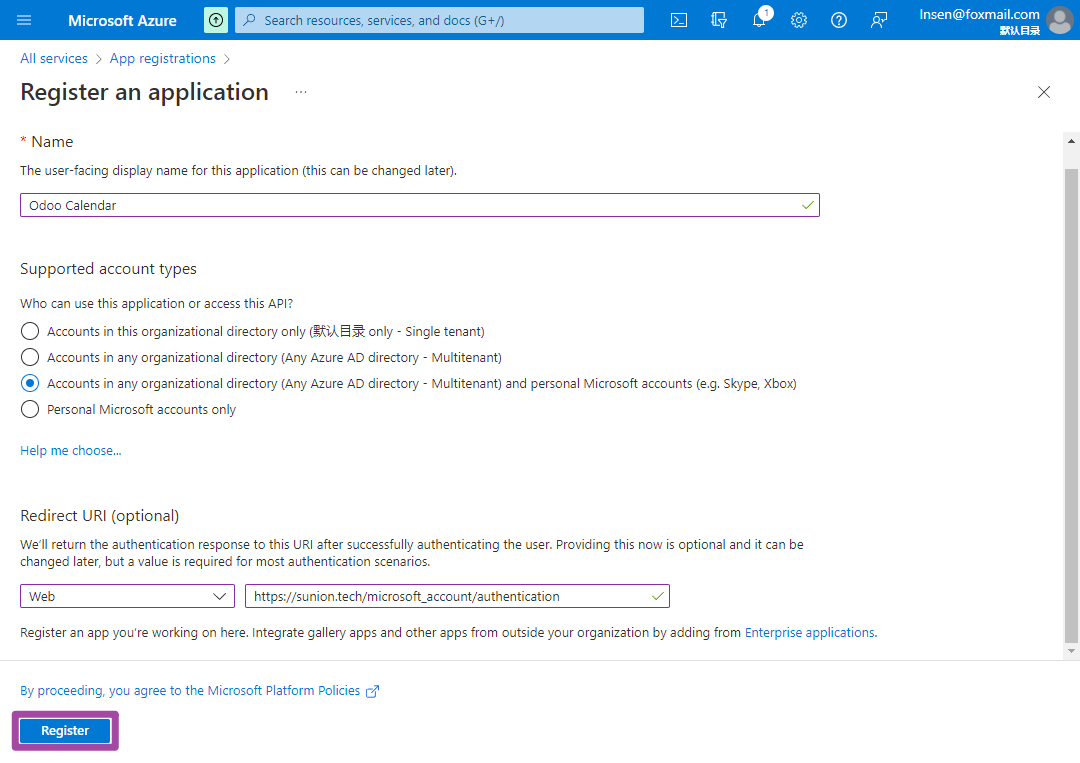Navigate to the All services breadcrumb
1080x763 pixels.
coord(54,59)
